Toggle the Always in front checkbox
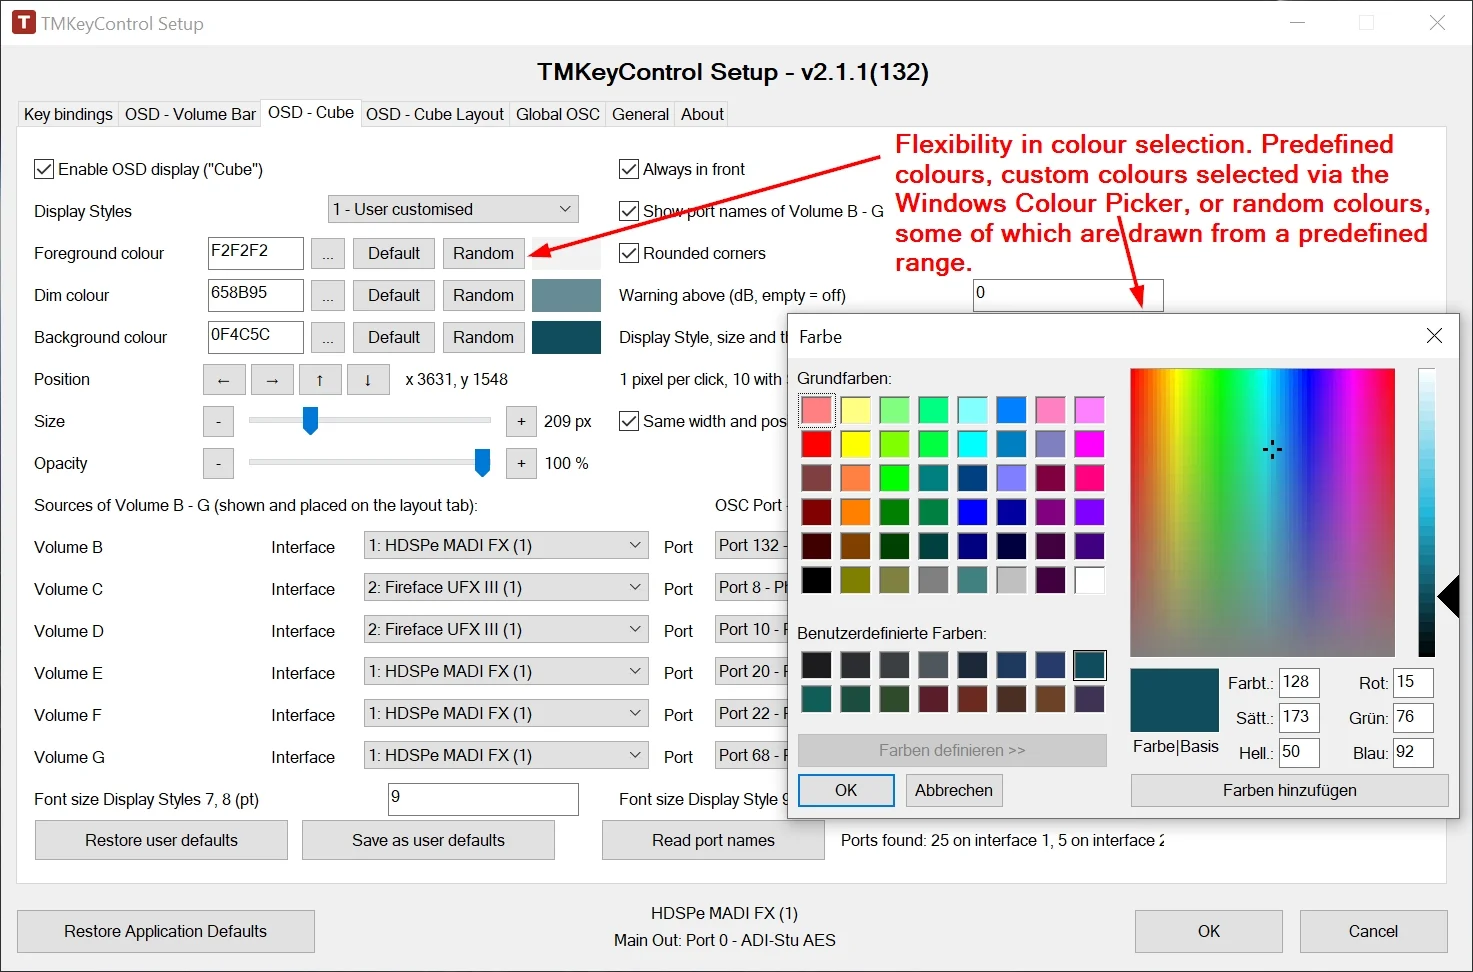Viewport: 1473px width, 972px height. (x=629, y=169)
